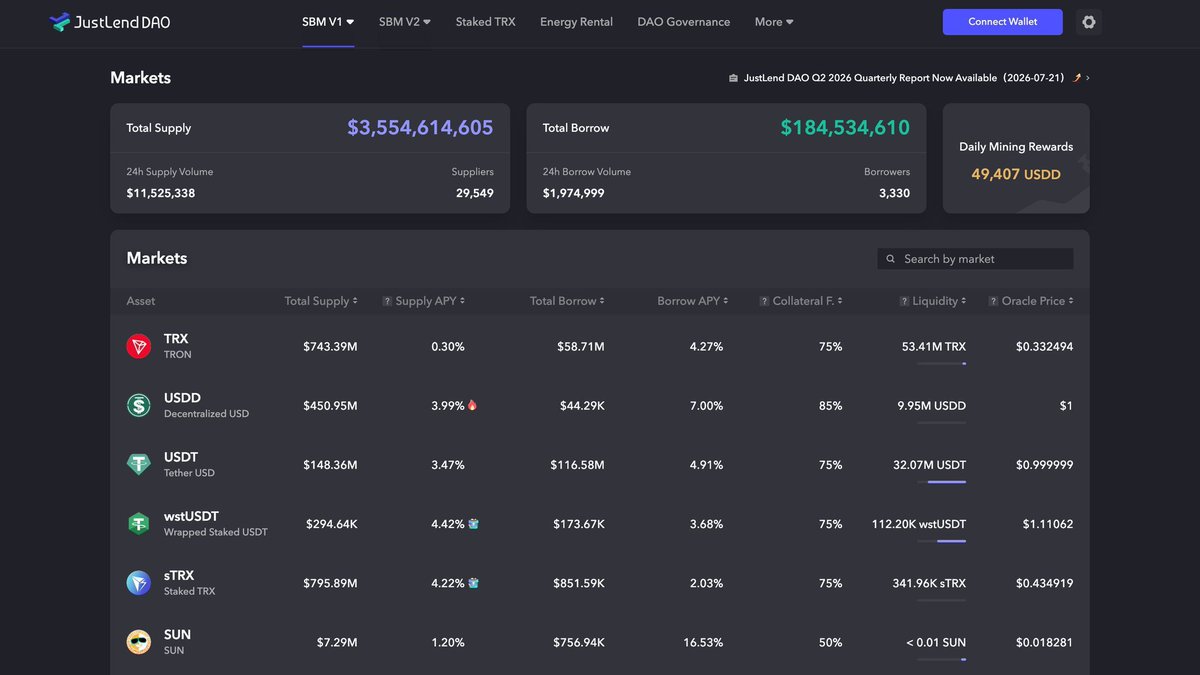Image resolution: width=1200 pixels, height=675 pixels.
Task: Click USDD collateral factor 85%
Action: click(x=831, y=406)
